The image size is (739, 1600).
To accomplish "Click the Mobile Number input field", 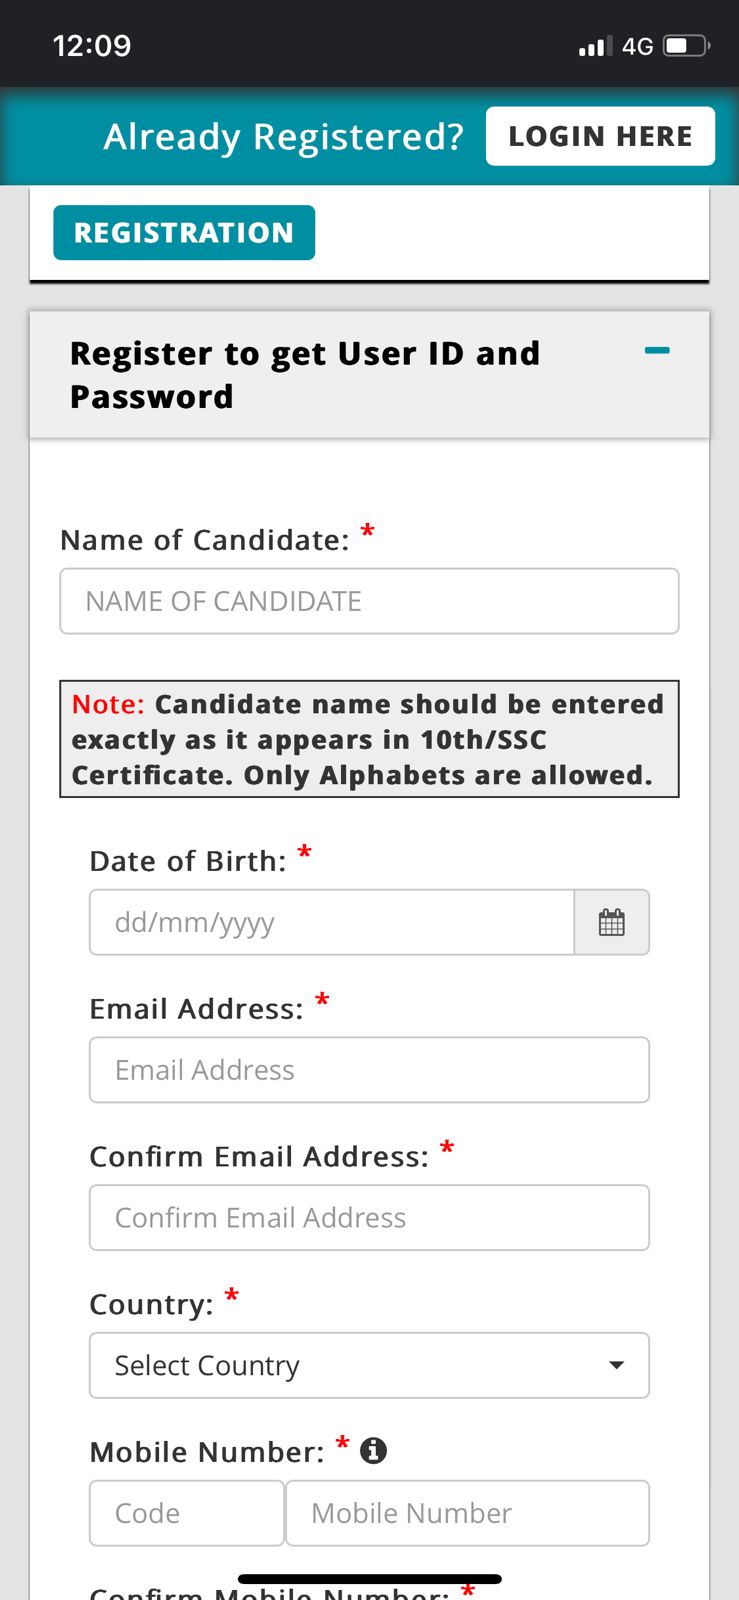I will click(x=467, y=1513).
